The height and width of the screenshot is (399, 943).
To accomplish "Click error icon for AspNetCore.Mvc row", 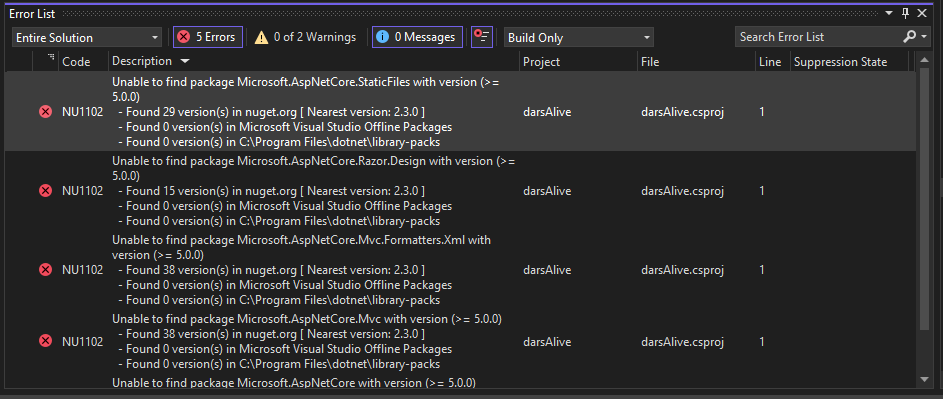I will [45, 341].
